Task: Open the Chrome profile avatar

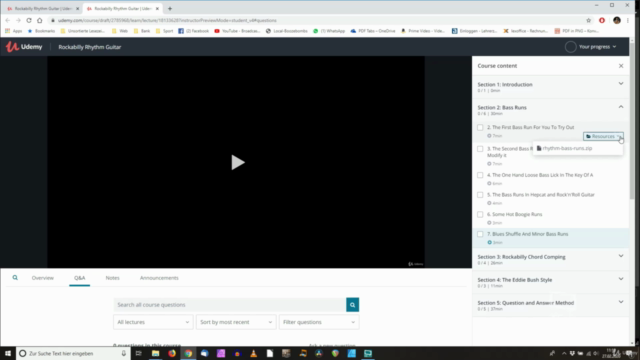Action: pos(617,20)
